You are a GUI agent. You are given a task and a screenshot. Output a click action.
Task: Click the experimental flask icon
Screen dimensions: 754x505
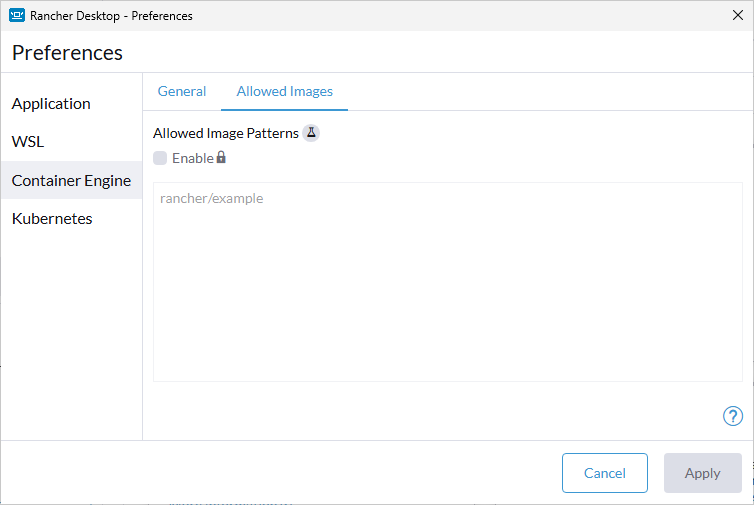coord(311,133)
